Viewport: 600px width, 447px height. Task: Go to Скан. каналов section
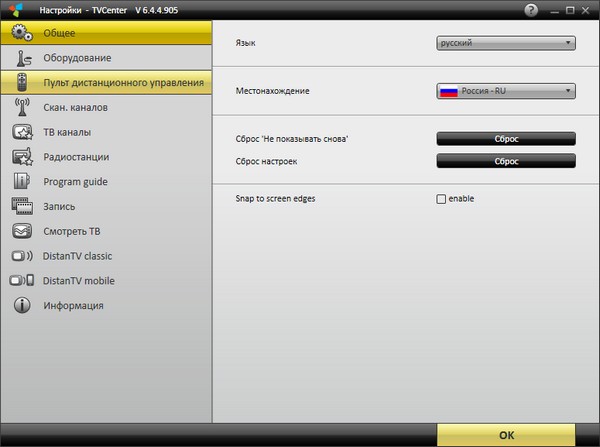tap(106, 108)
